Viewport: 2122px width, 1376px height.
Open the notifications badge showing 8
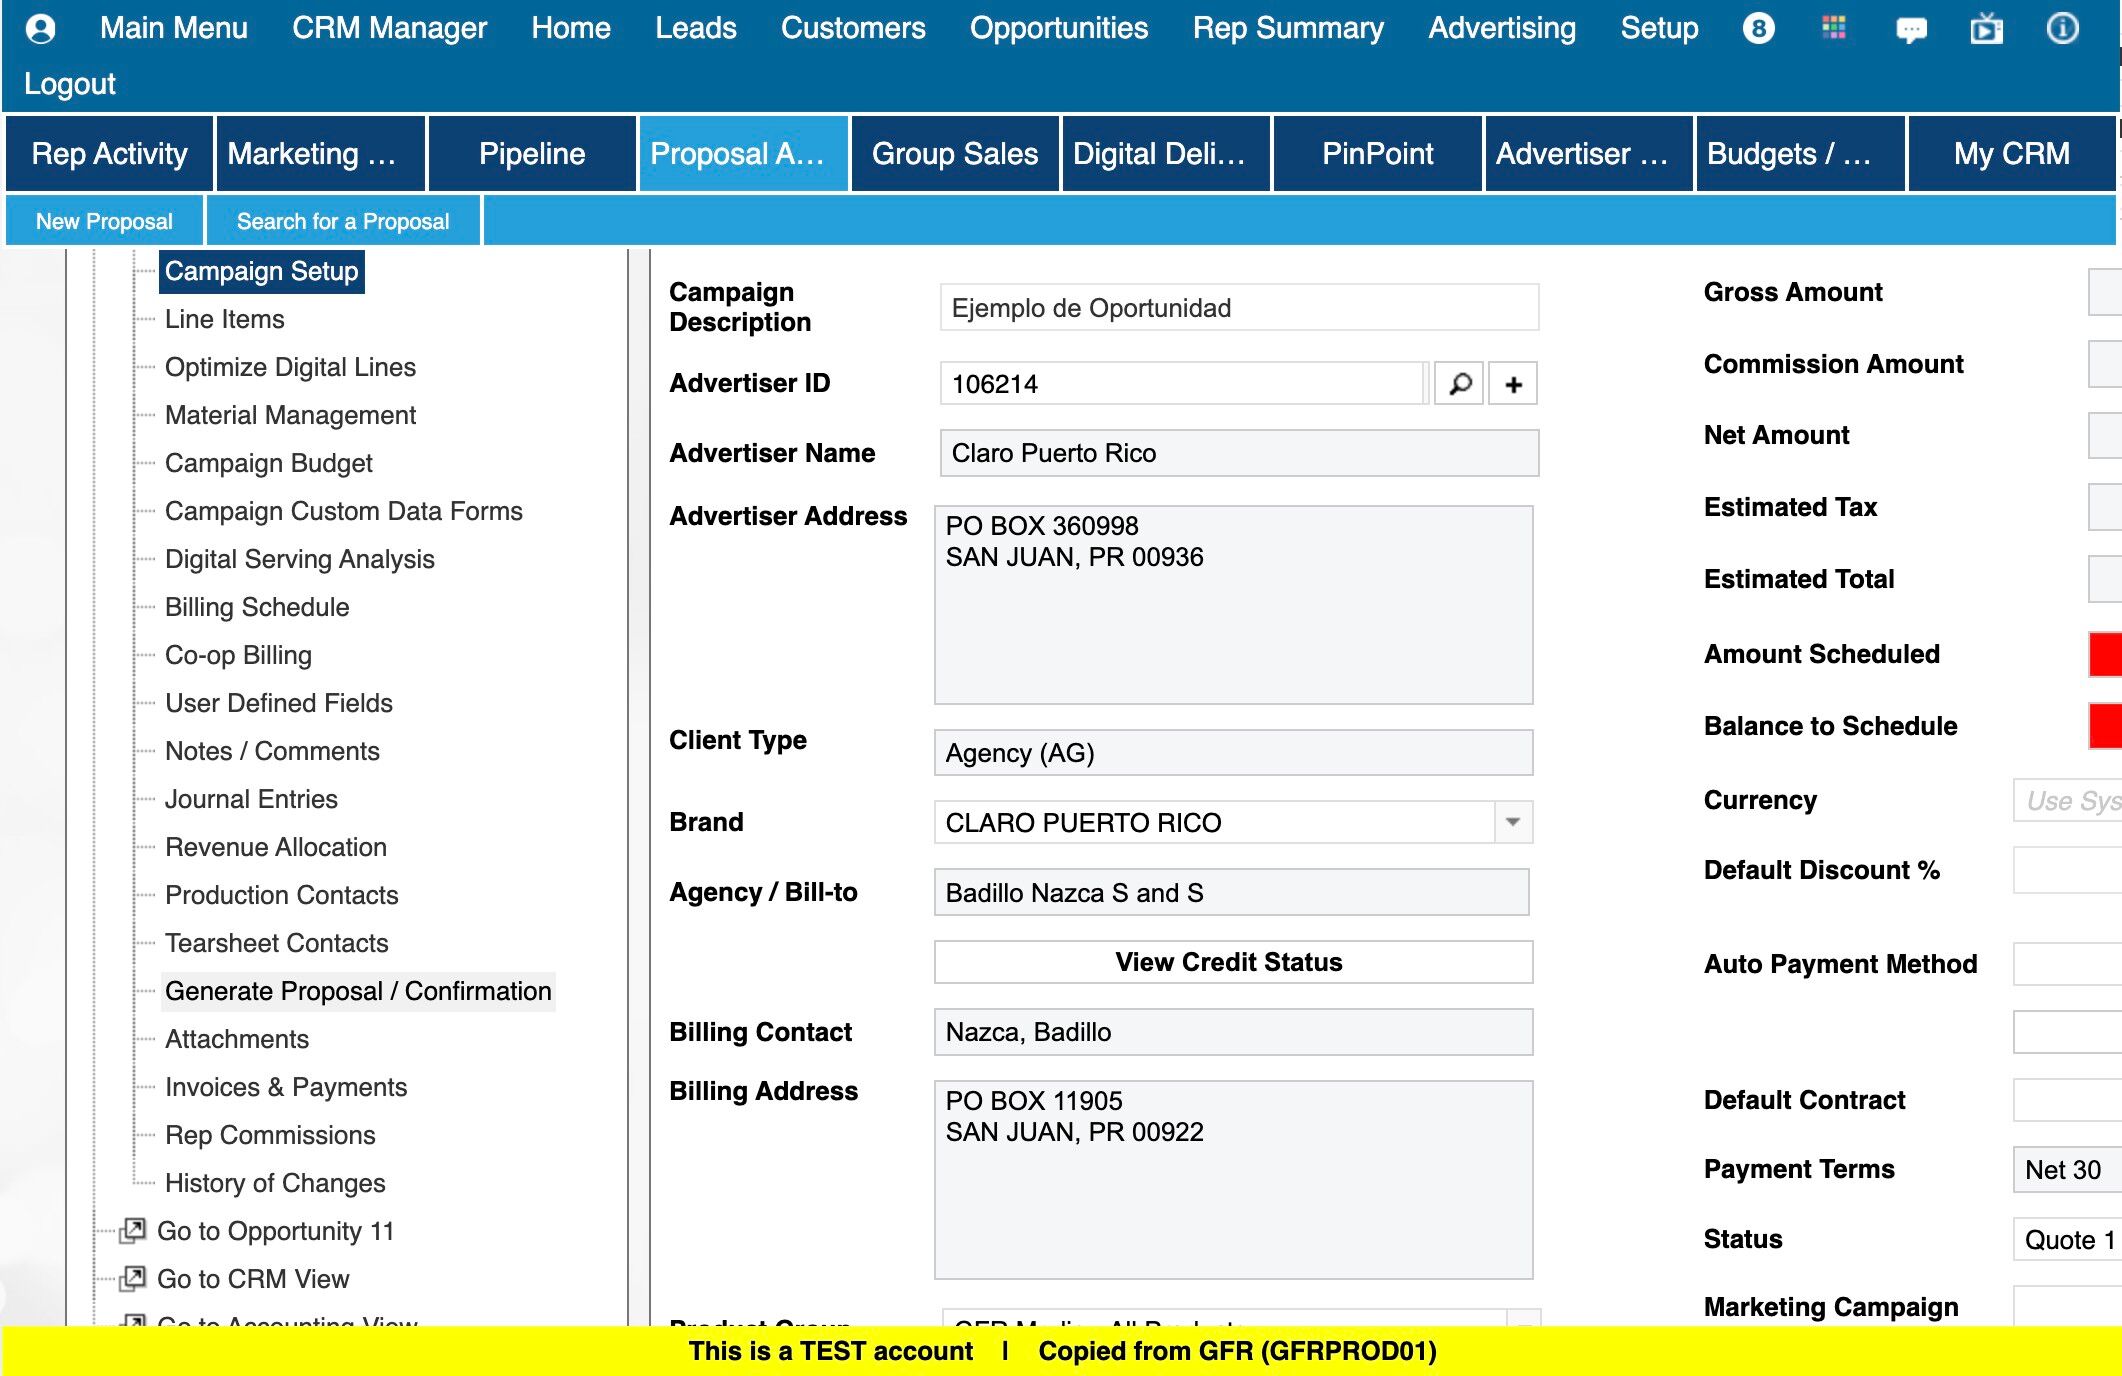click(x=1758, y=28)
